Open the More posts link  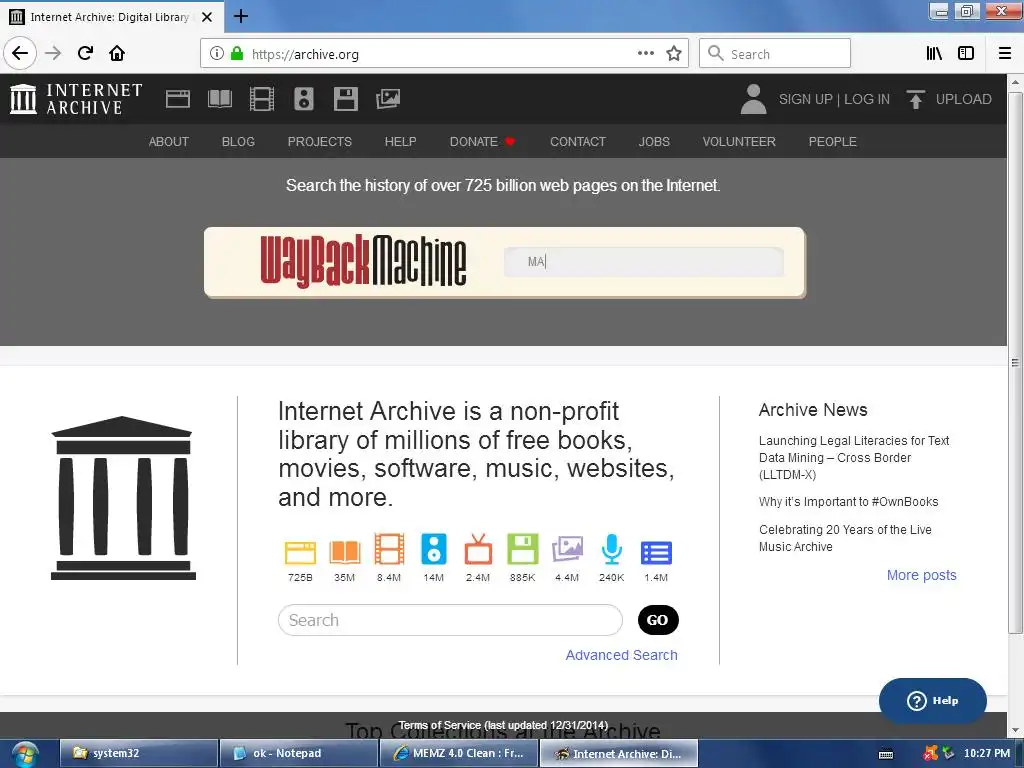pos(921,575)
